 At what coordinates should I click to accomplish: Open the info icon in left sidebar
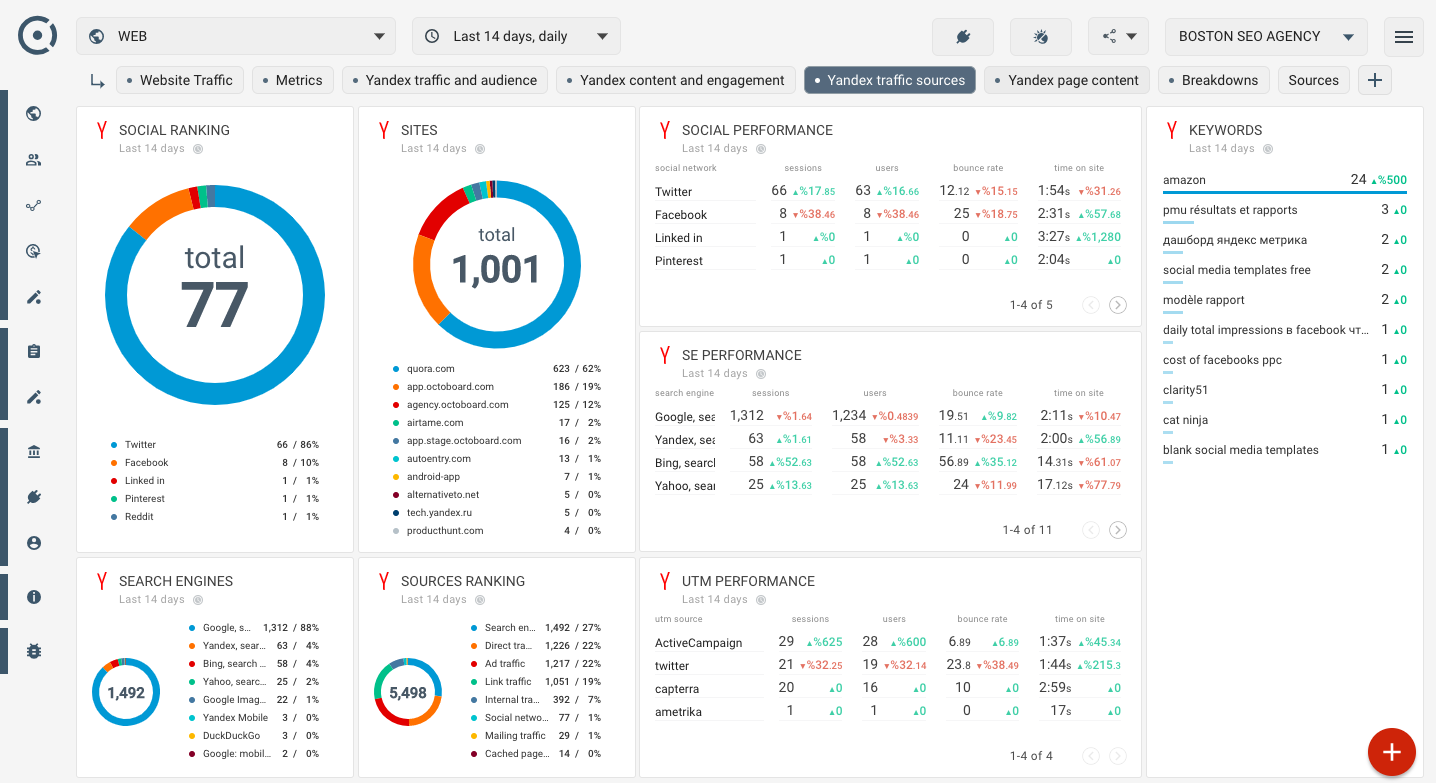coord(34,598)
